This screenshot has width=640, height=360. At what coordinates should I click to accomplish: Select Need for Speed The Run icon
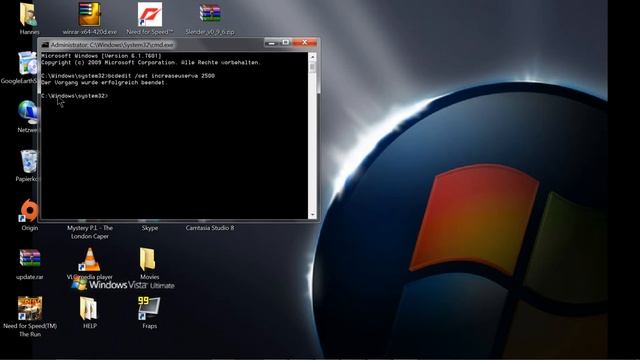click(30, 308)
